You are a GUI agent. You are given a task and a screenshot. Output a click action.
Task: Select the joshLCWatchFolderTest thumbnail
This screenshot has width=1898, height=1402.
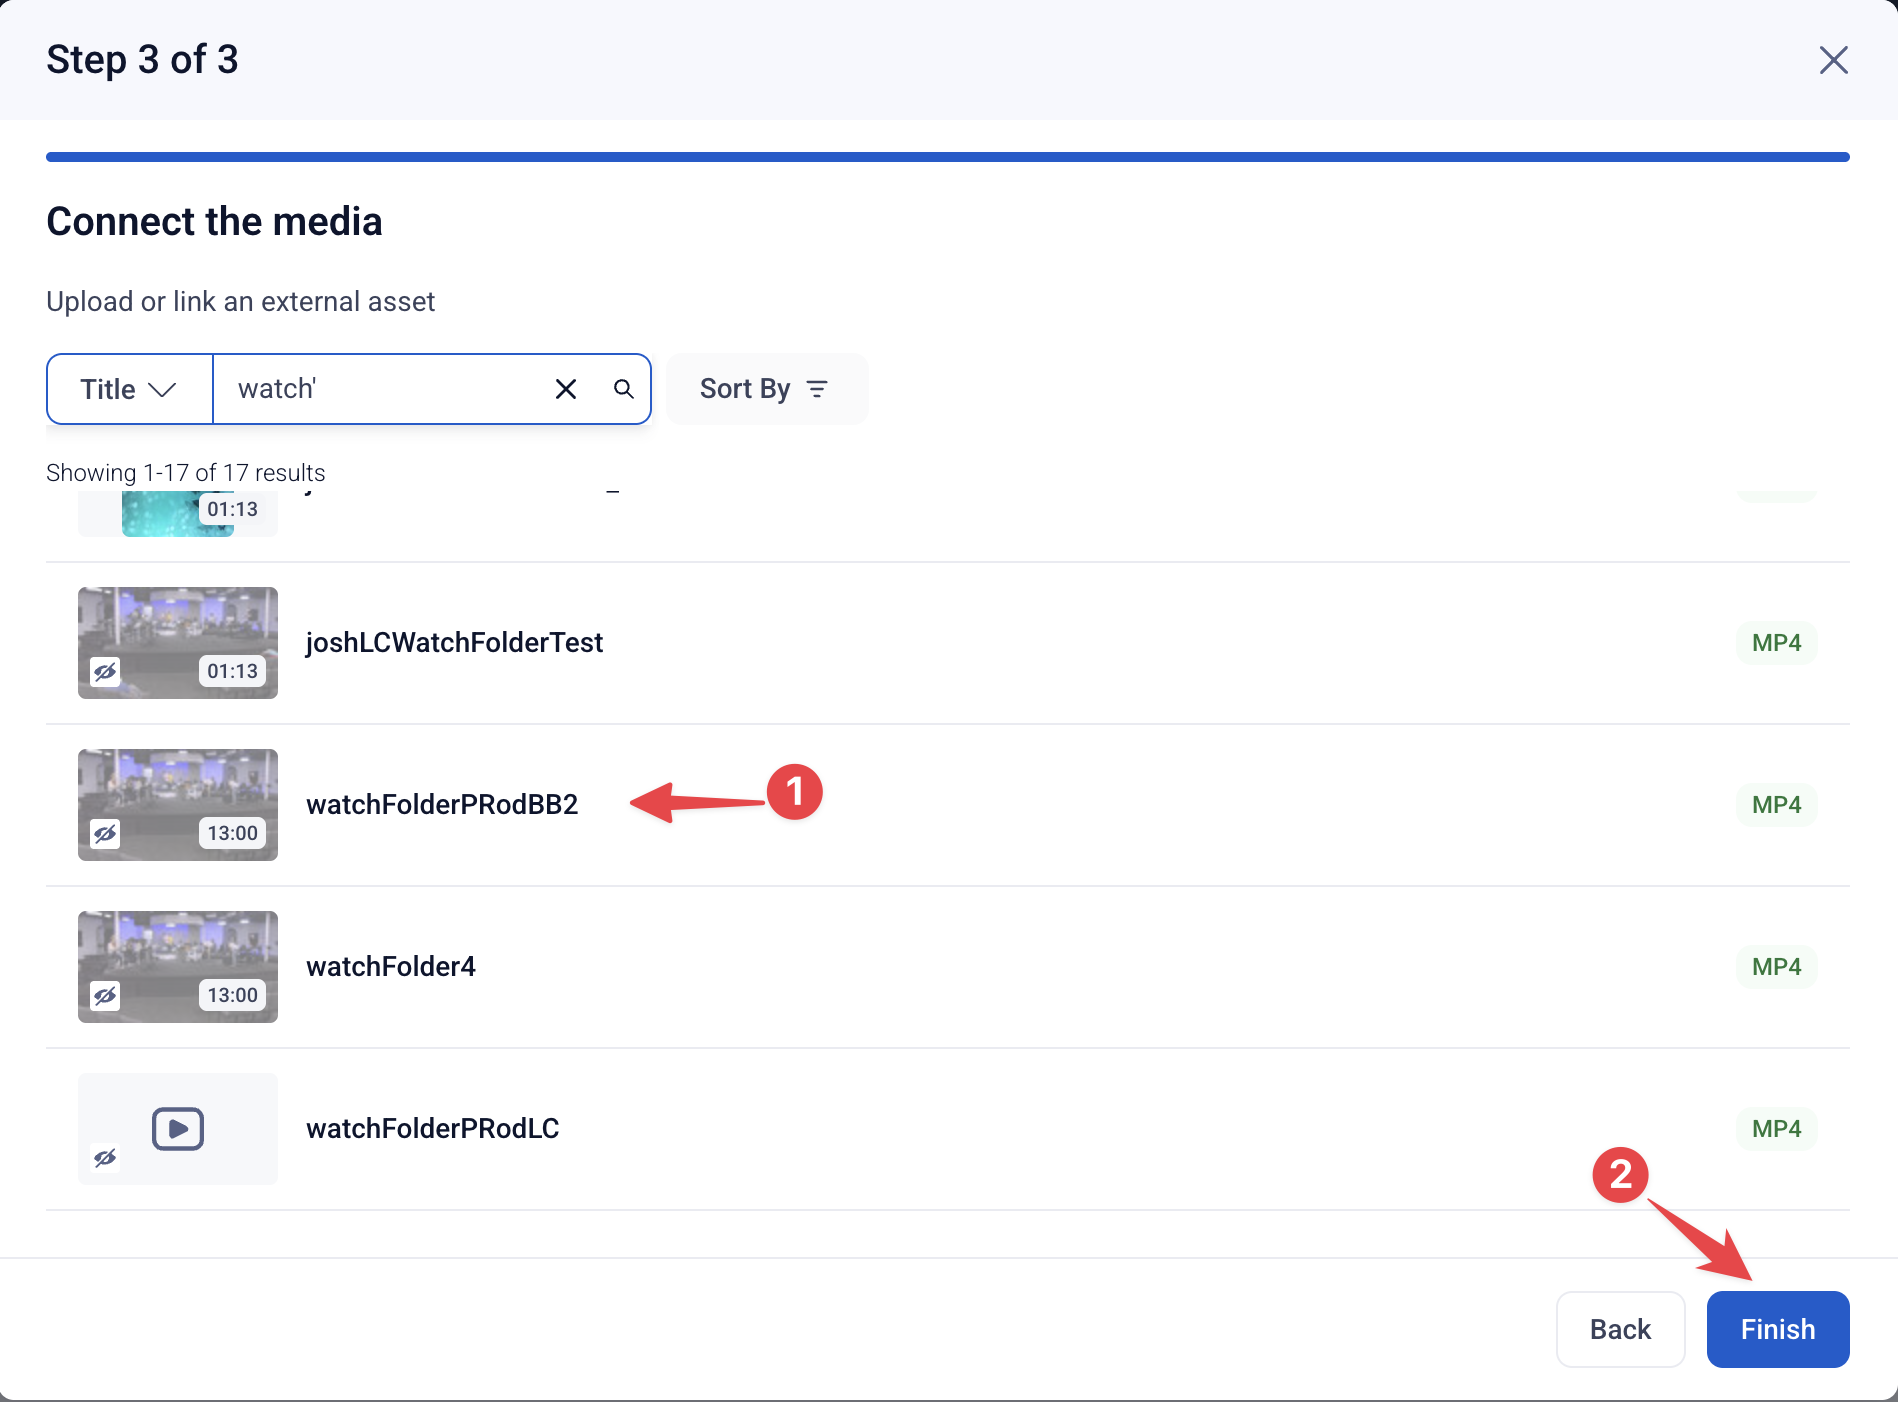tap(178, 643)
